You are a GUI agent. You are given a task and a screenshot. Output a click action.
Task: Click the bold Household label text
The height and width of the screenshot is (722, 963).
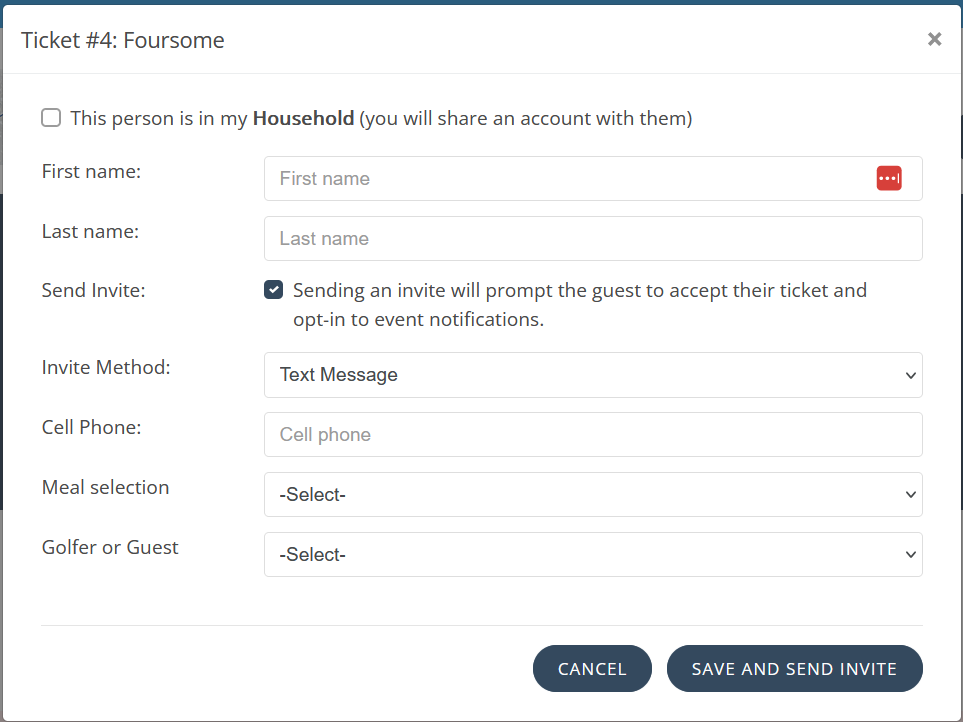pos(303,118)
